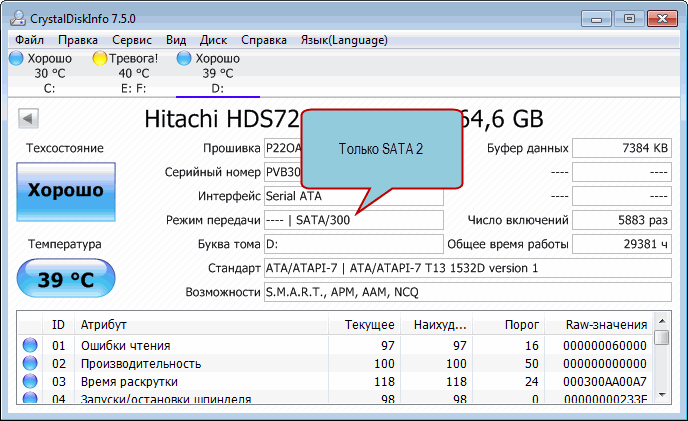Image resolution: width=688 pixels, height=421 pixels.
Task: Click the status orb for Запуски/остановки шпинделя row
Action: 30,398
